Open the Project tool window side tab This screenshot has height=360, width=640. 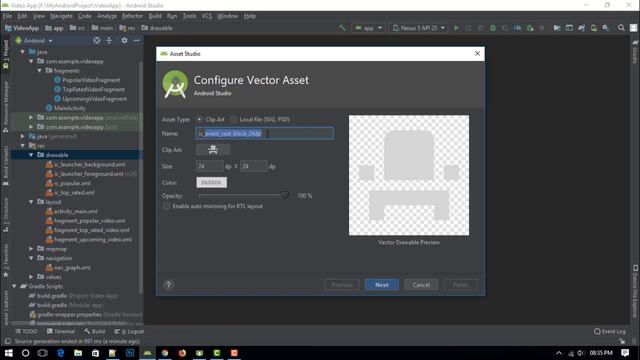tap(5, 55)
